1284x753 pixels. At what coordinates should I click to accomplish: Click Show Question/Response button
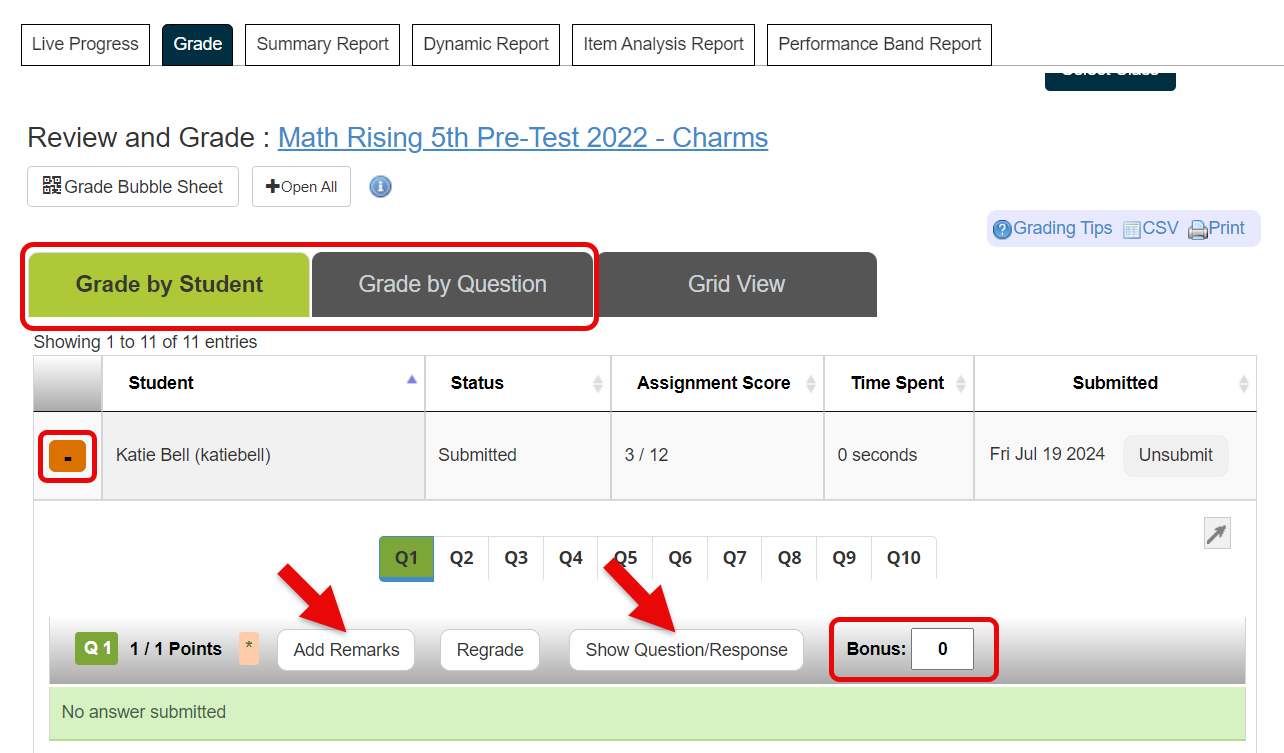click(687, 650)
